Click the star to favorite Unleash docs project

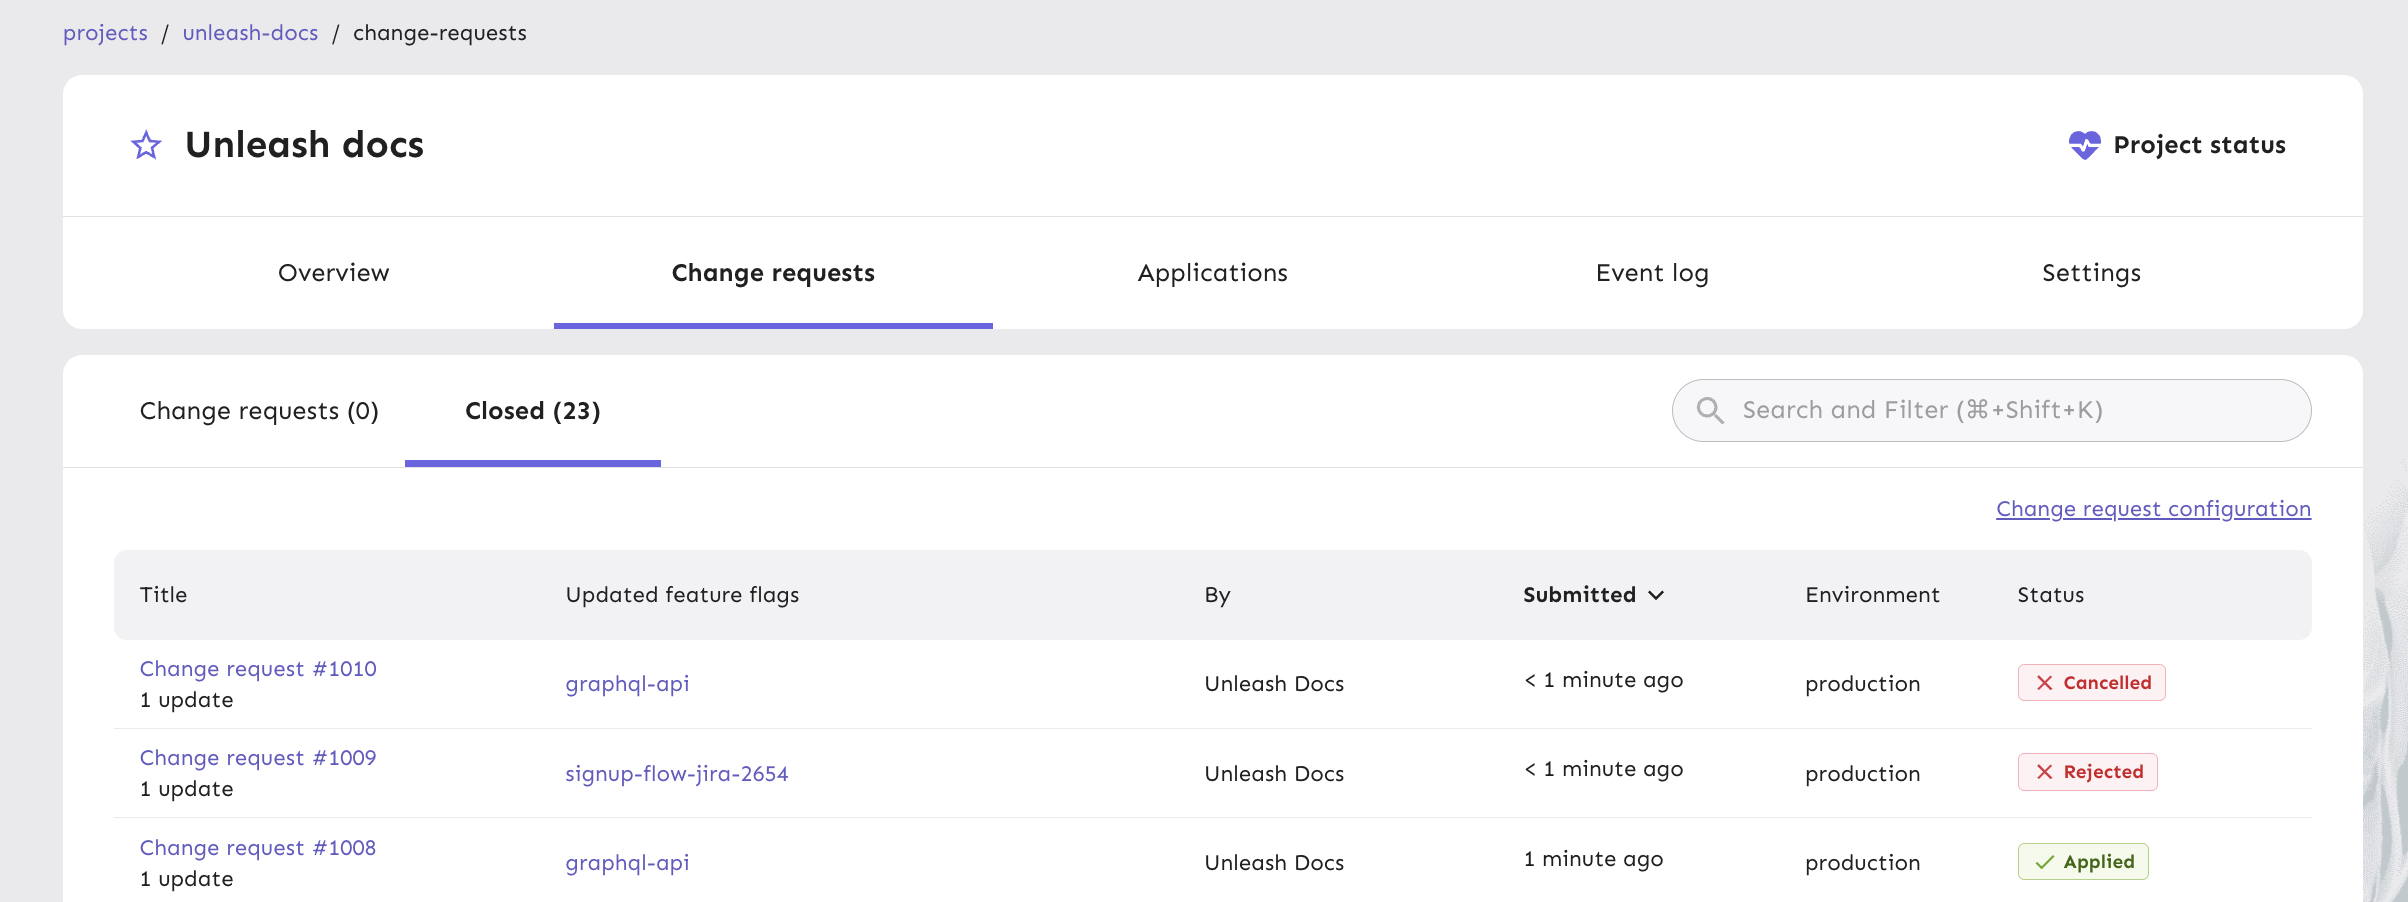(146, 145)
